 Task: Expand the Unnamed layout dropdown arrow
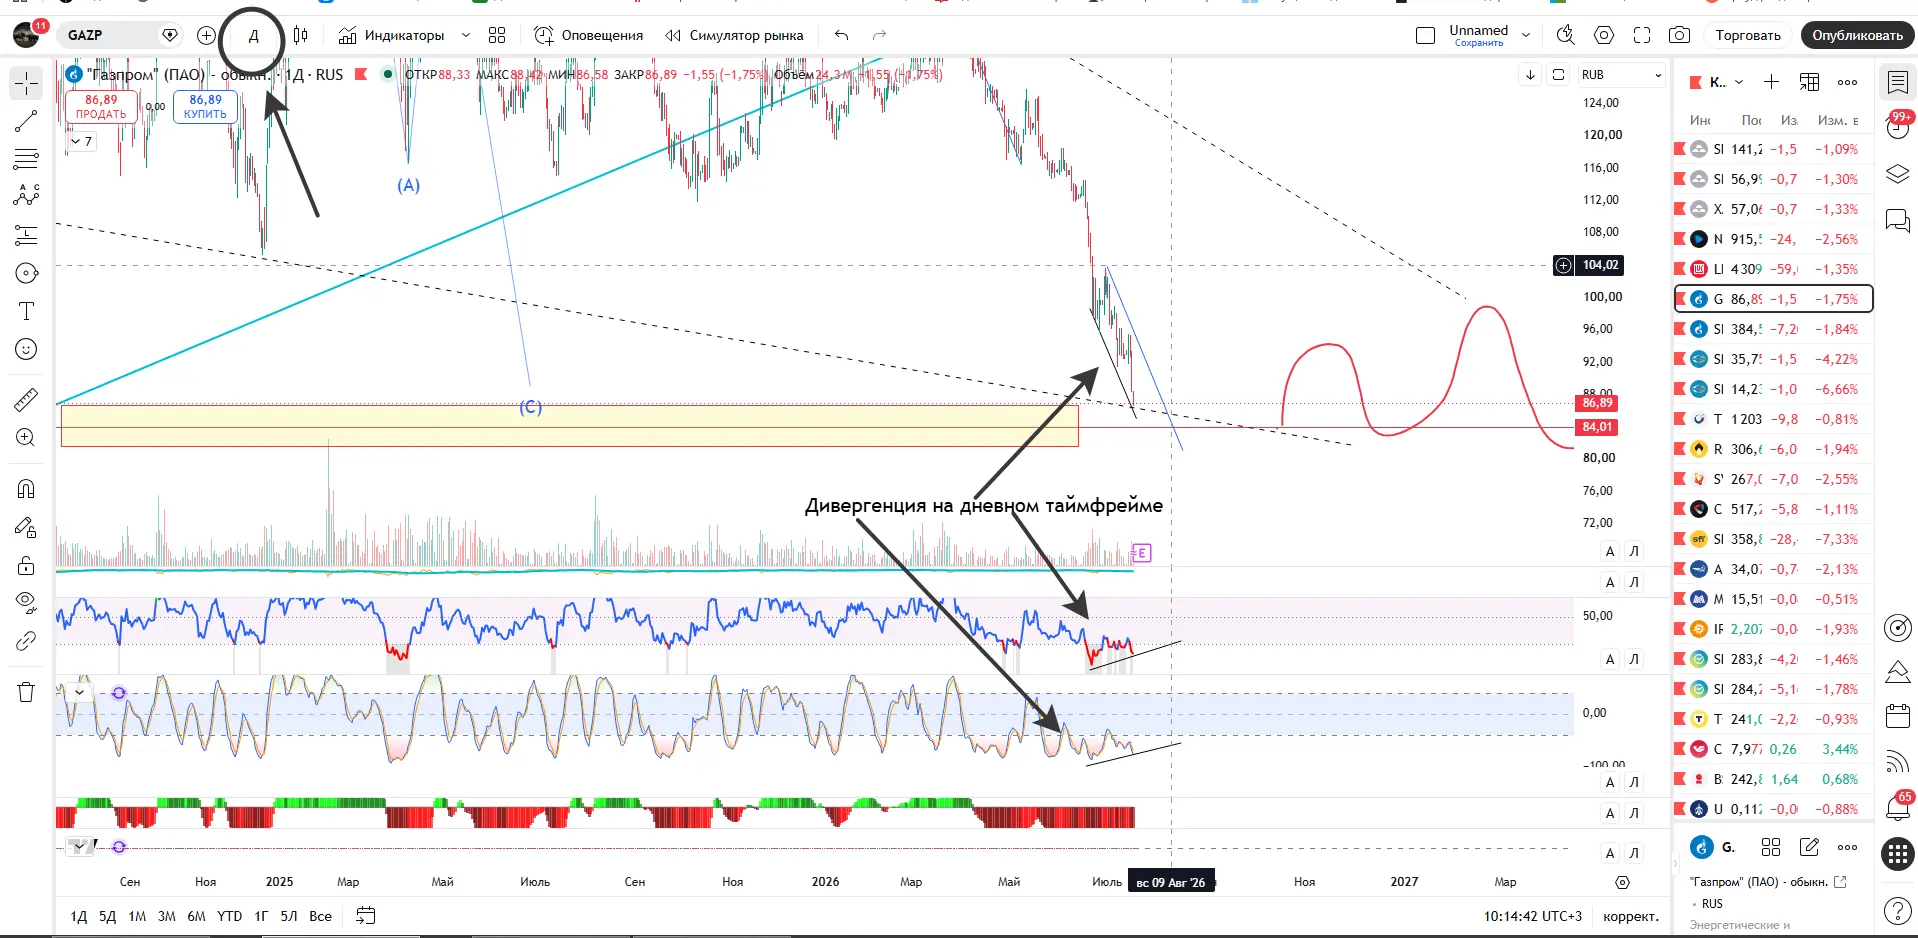(1526, 35)
